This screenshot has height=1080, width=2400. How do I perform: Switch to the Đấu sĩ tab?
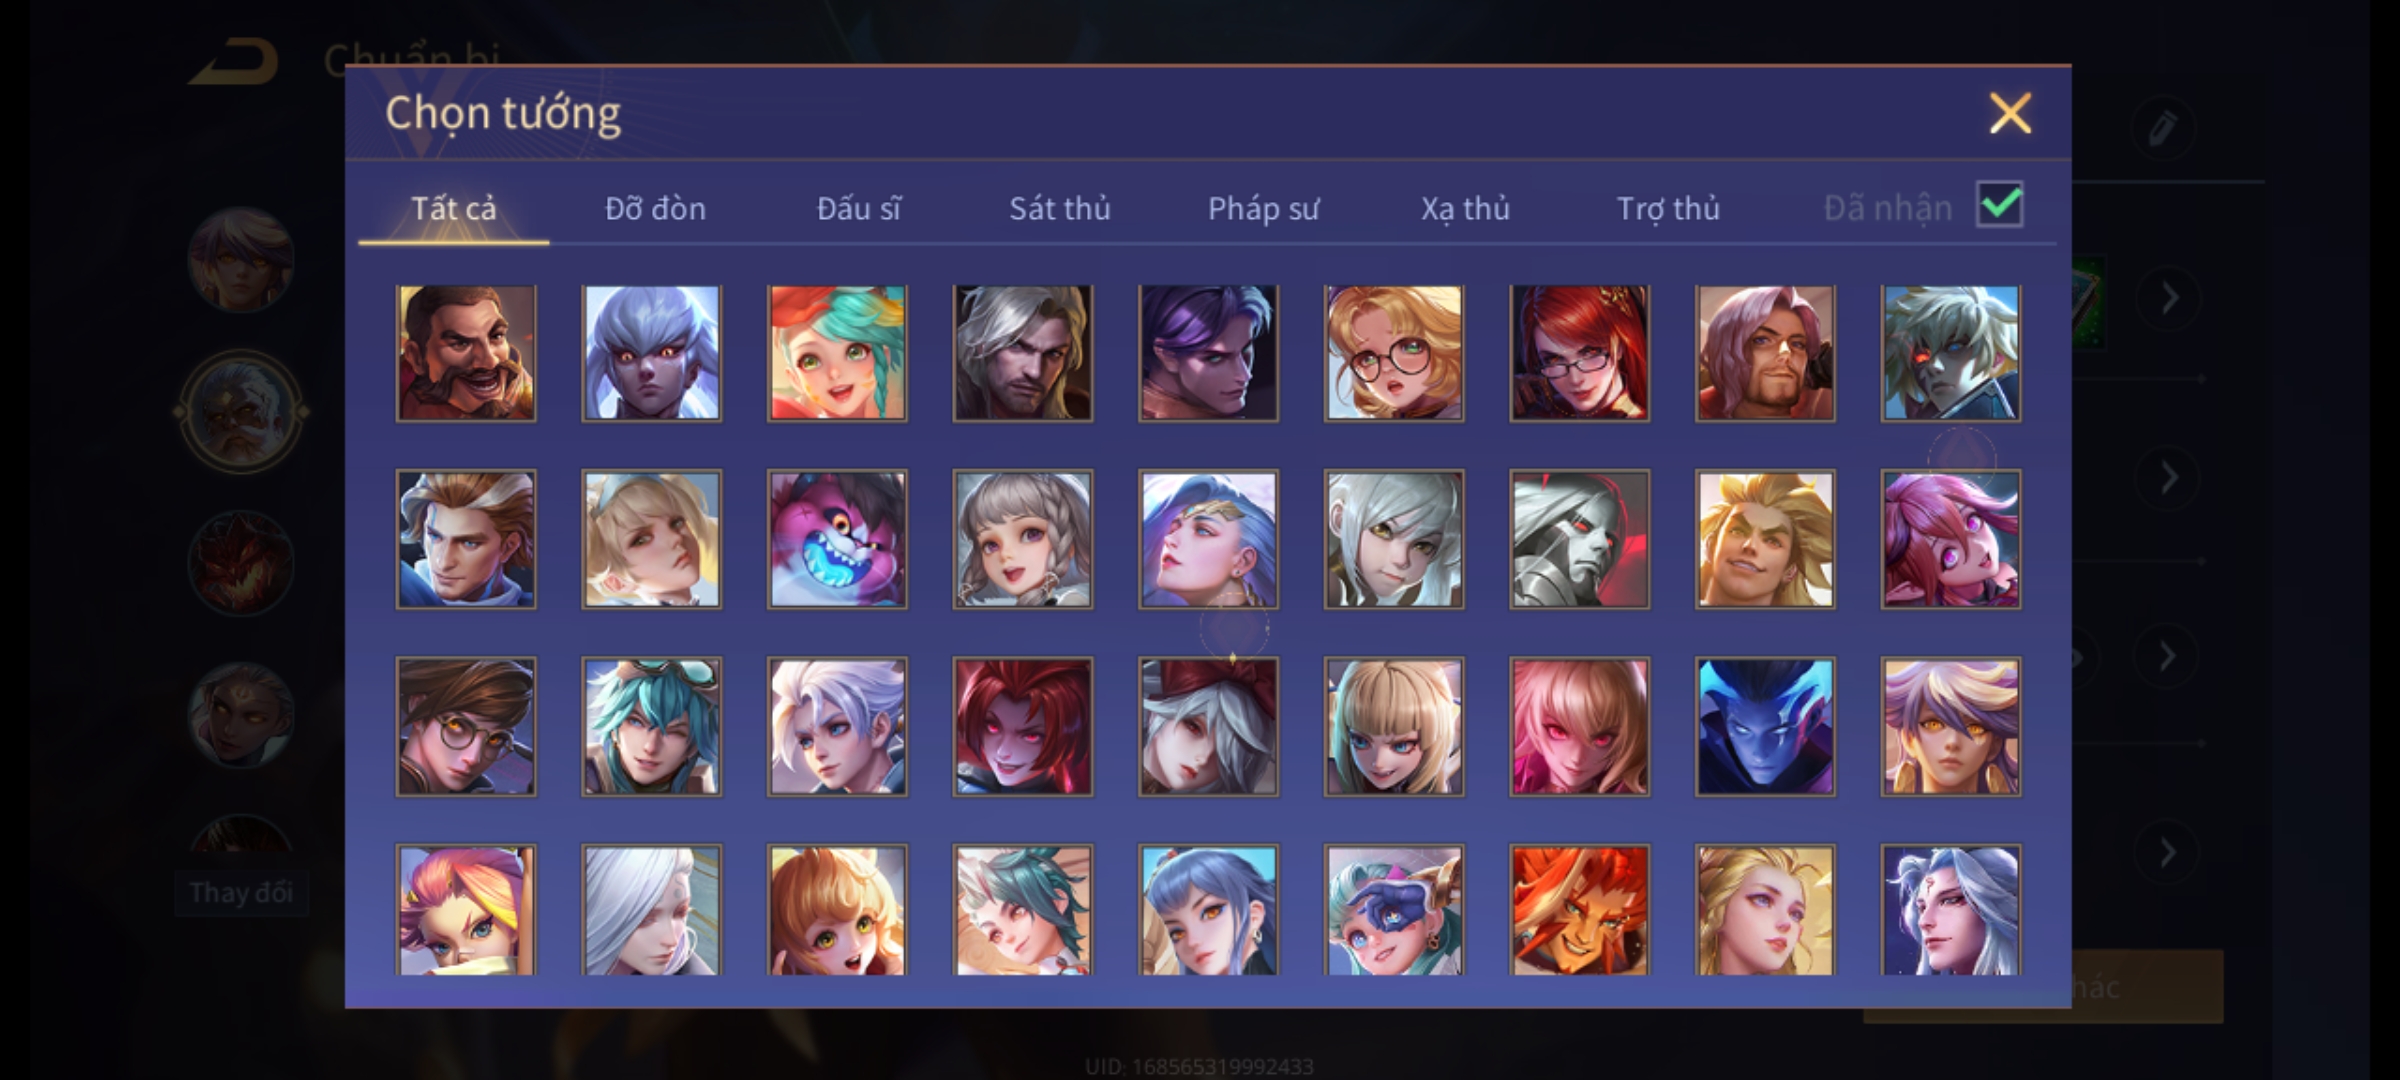858,208
